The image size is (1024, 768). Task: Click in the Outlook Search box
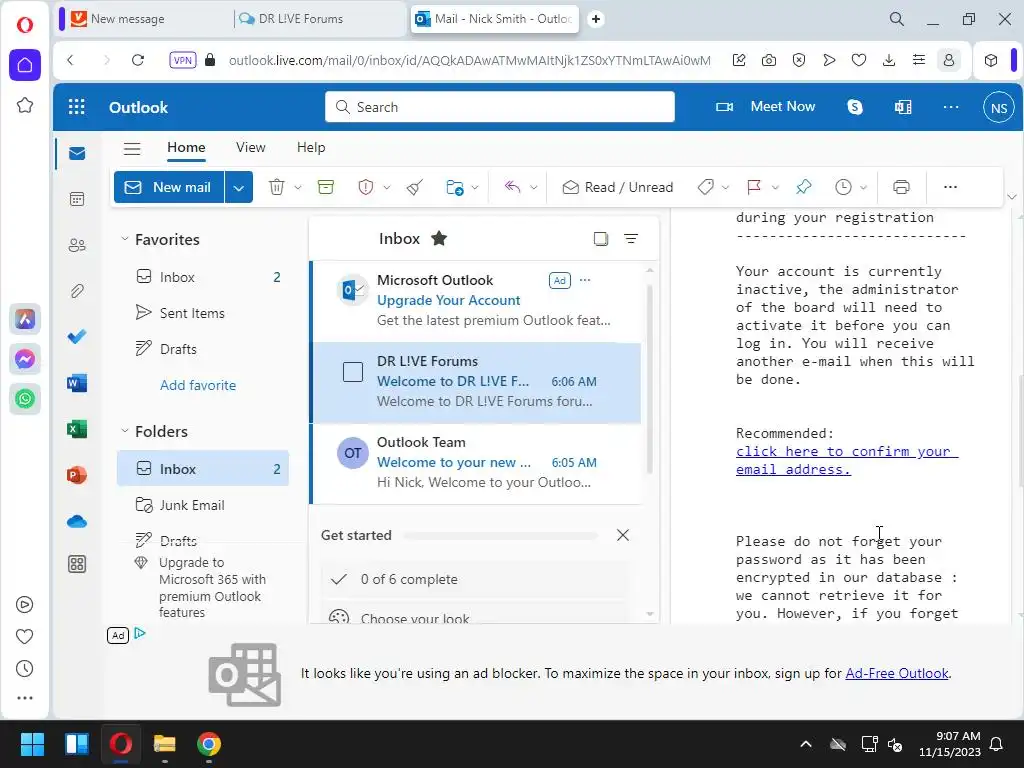tap(500, 106)
